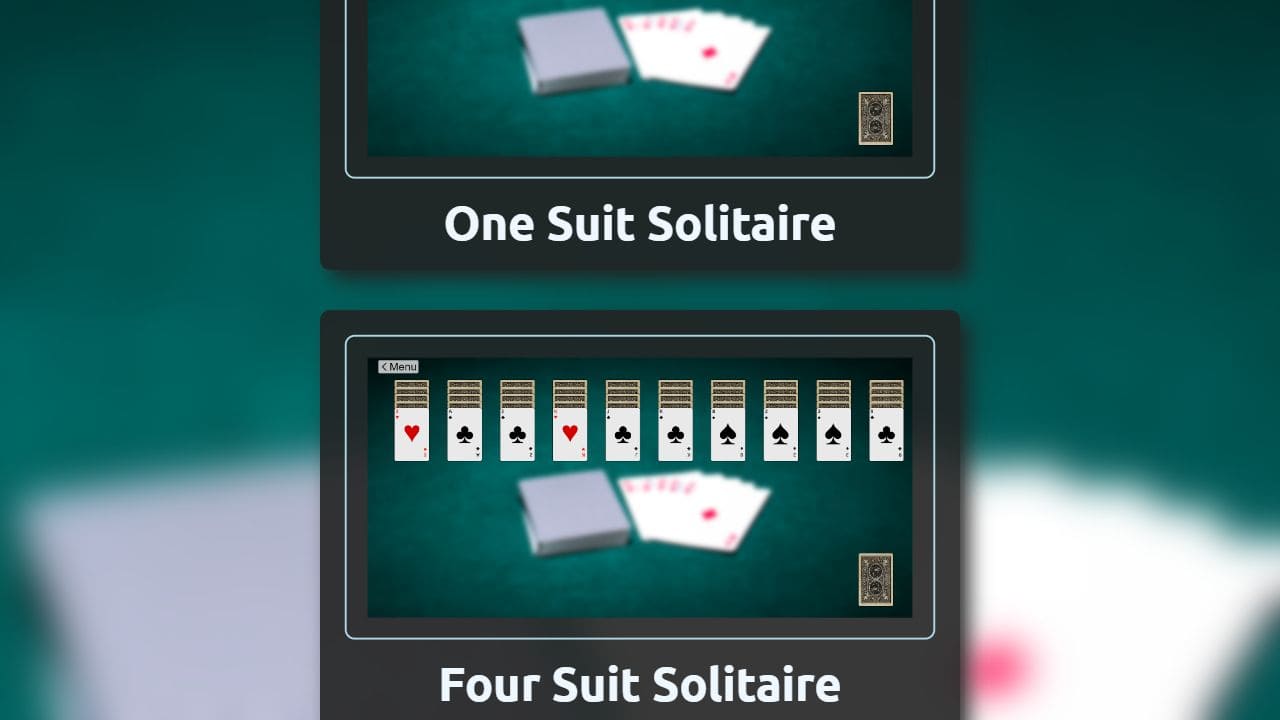
Task: Select the spade card in eighth column
Action: pyautogui.click(x=781, y=434)
